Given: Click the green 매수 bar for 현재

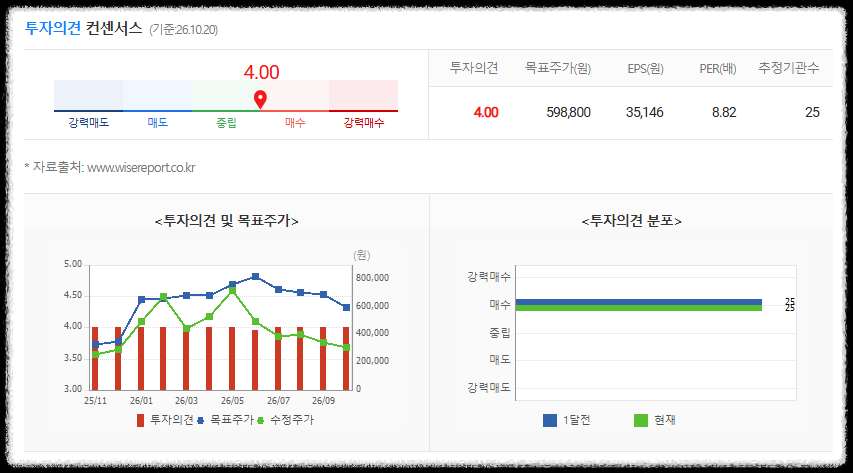Looking at the screenshot, I should (639, 308).
